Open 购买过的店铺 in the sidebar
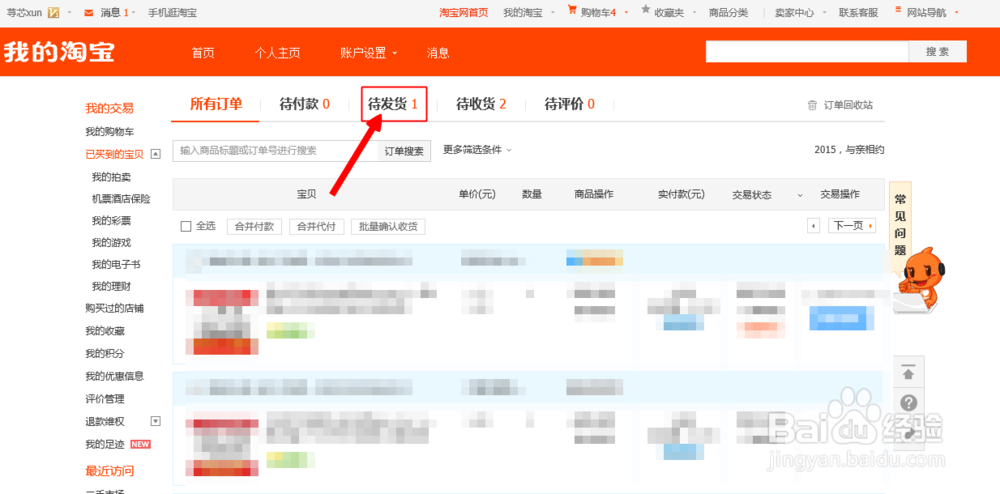 click(x=115, y=309)
